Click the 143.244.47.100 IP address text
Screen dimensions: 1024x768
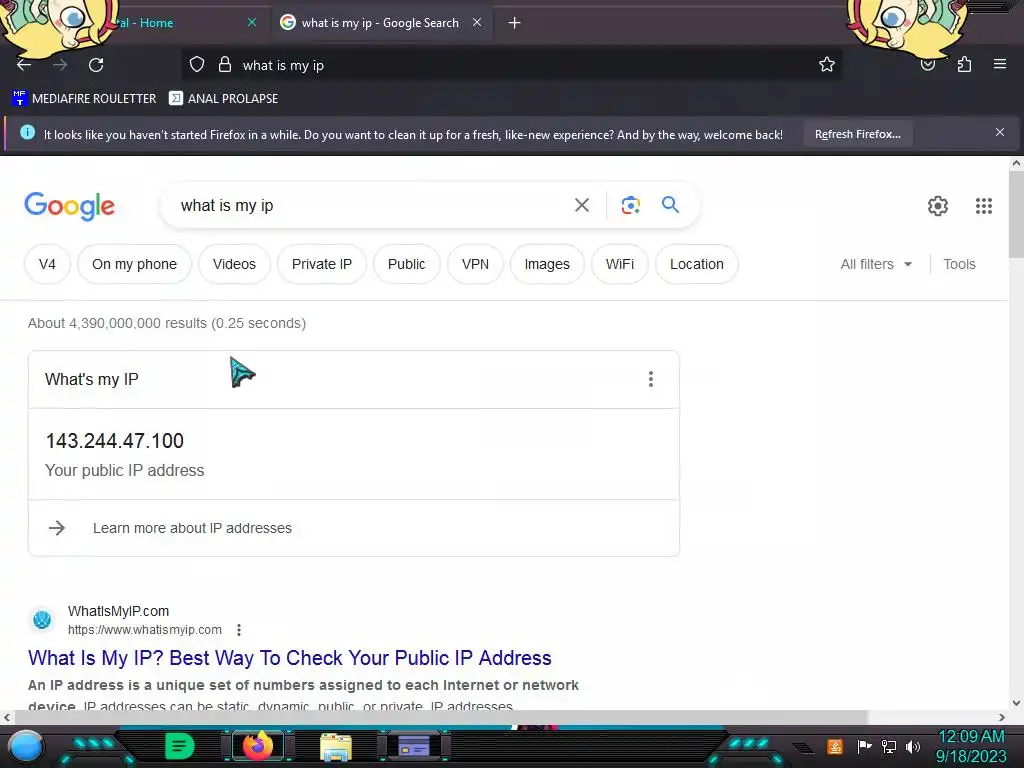click(115, 441)
